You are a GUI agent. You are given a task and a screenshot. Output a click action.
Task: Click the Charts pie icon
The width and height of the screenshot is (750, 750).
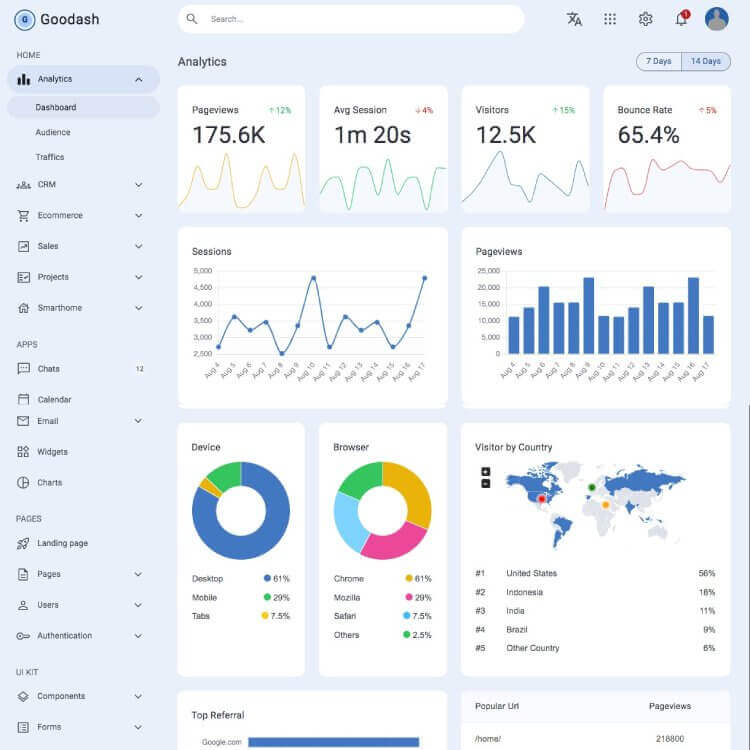23,483
